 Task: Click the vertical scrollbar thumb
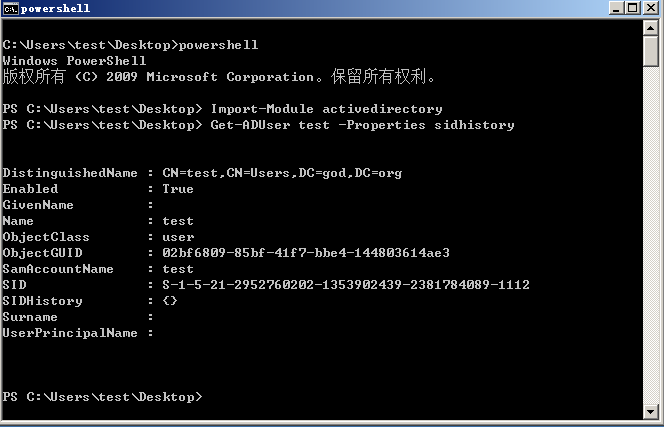(650, 51)
